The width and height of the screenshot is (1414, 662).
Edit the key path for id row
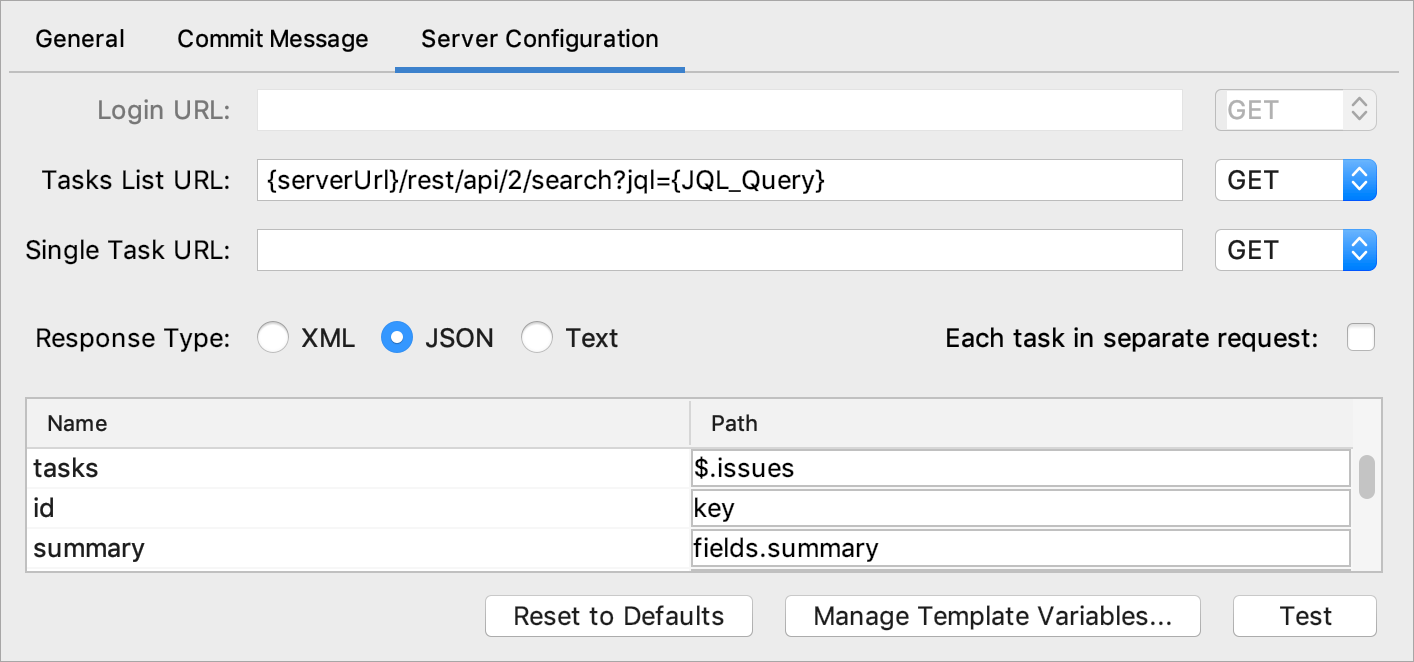[x=1018, y=508]
